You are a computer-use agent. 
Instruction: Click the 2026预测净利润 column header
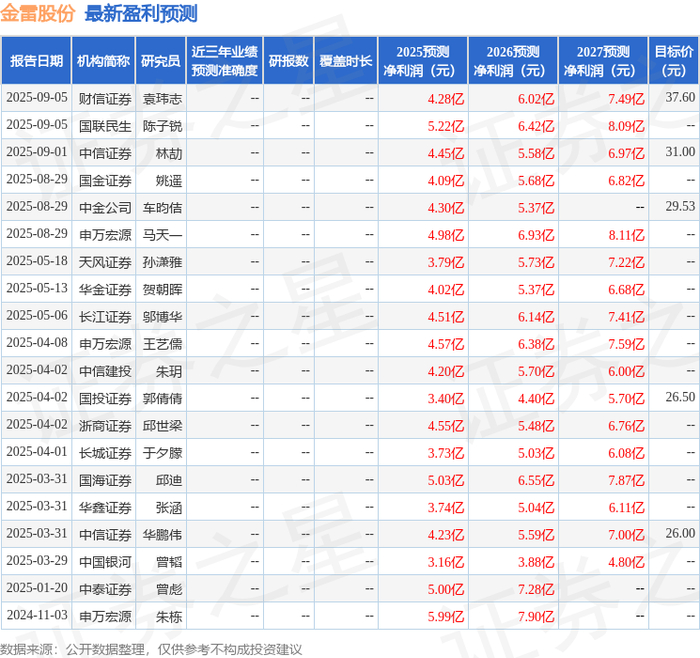click(x=513, y=61)
